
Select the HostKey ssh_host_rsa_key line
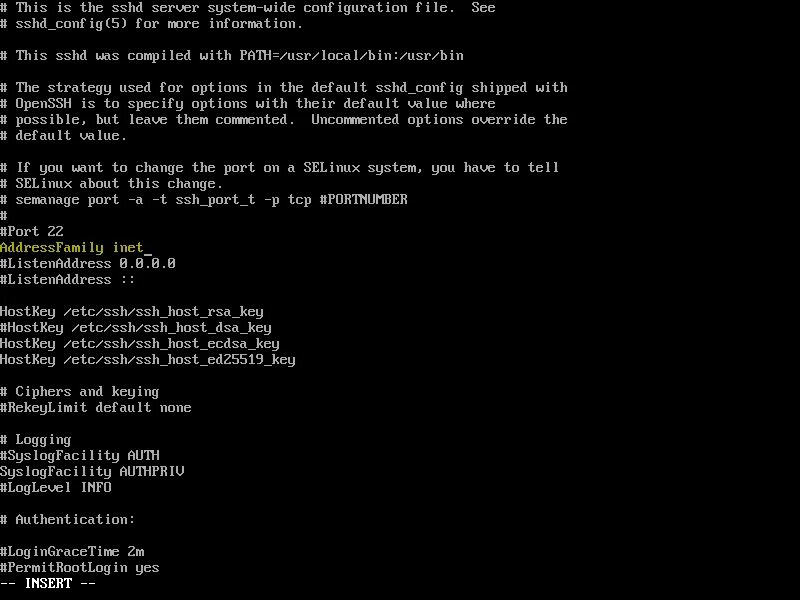(x=132, y=312)
